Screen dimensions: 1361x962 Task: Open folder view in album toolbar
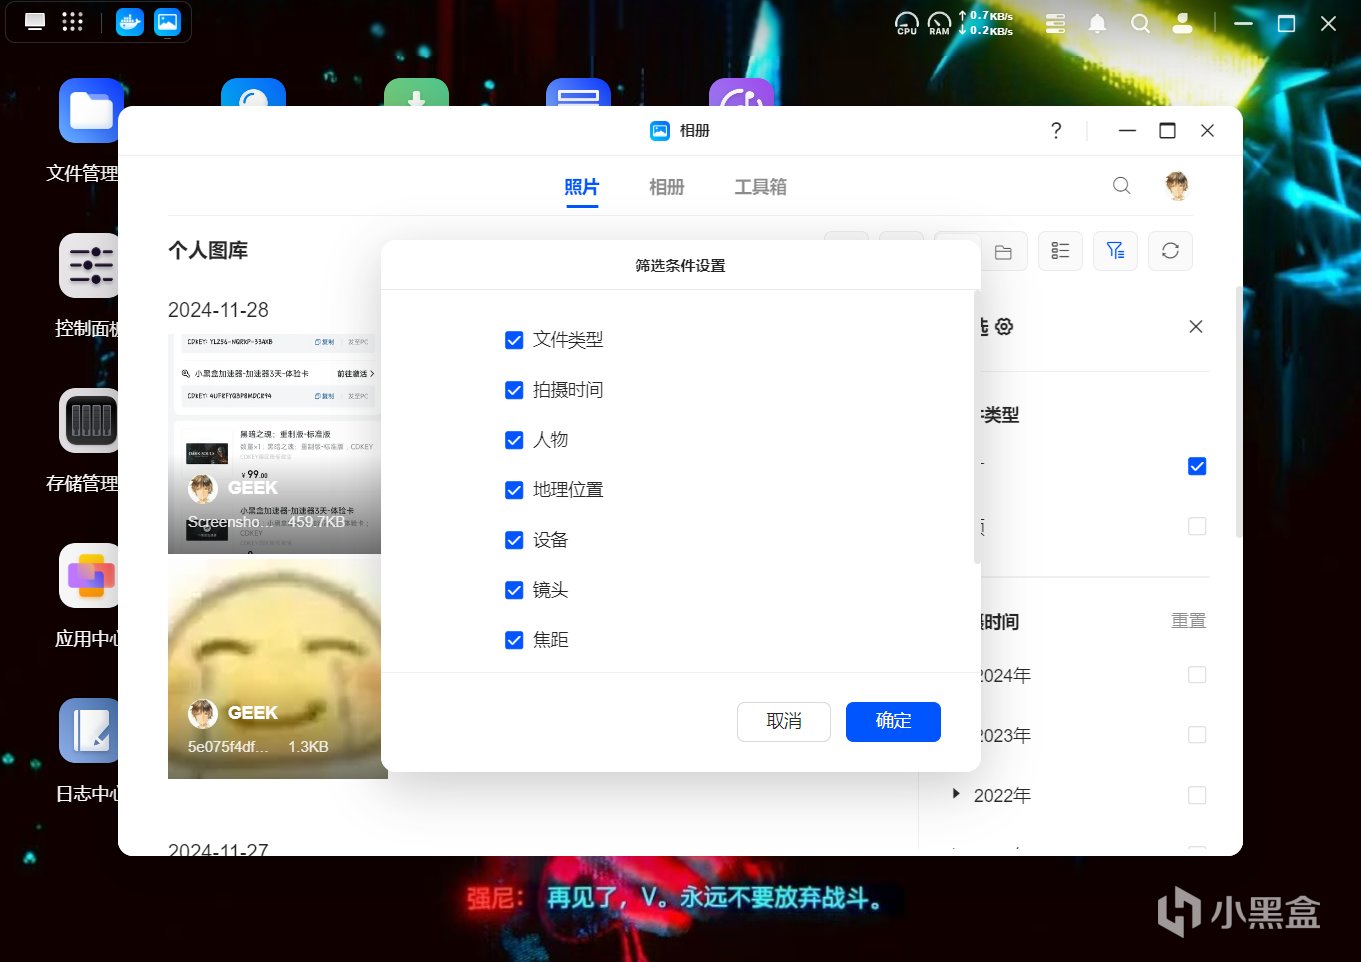1003,251
